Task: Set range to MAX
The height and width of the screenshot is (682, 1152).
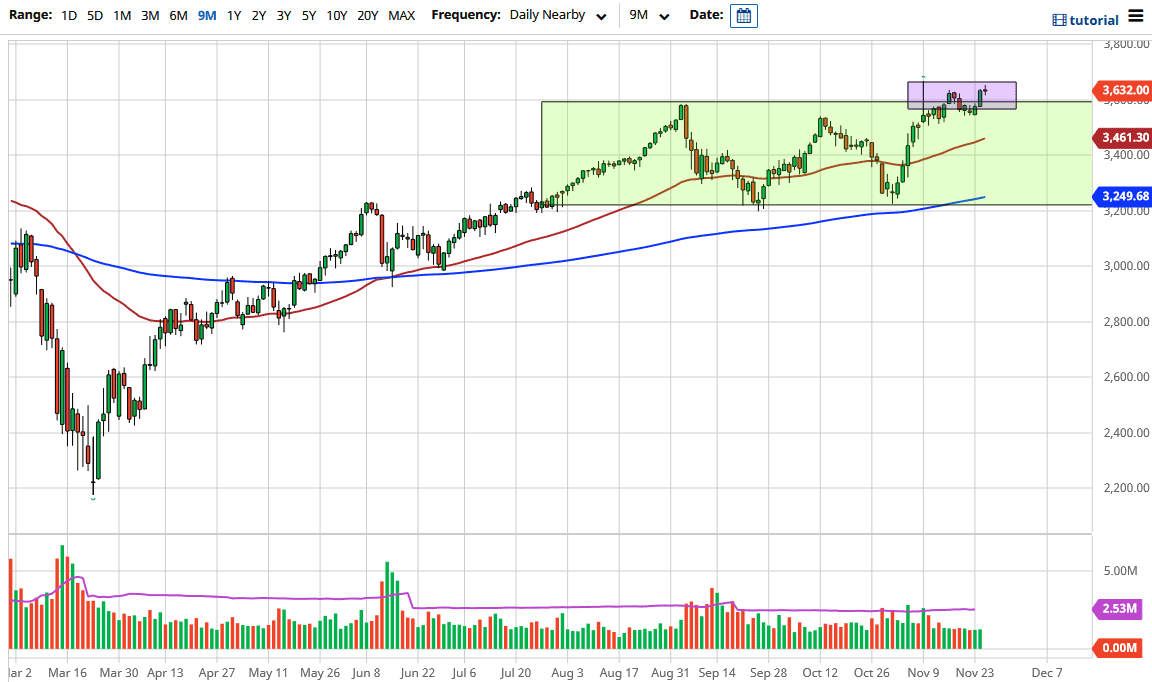Action: point(401,15)
